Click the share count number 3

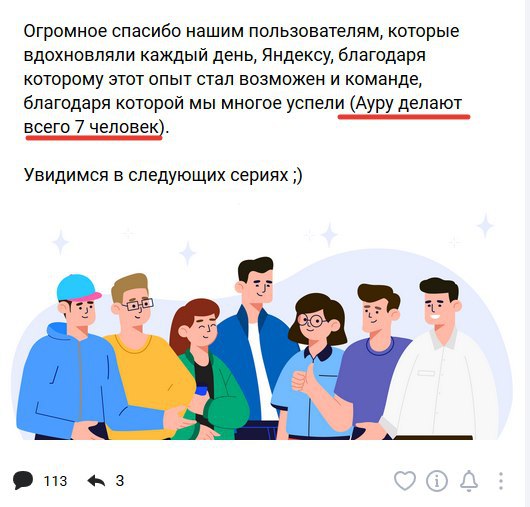120,481
